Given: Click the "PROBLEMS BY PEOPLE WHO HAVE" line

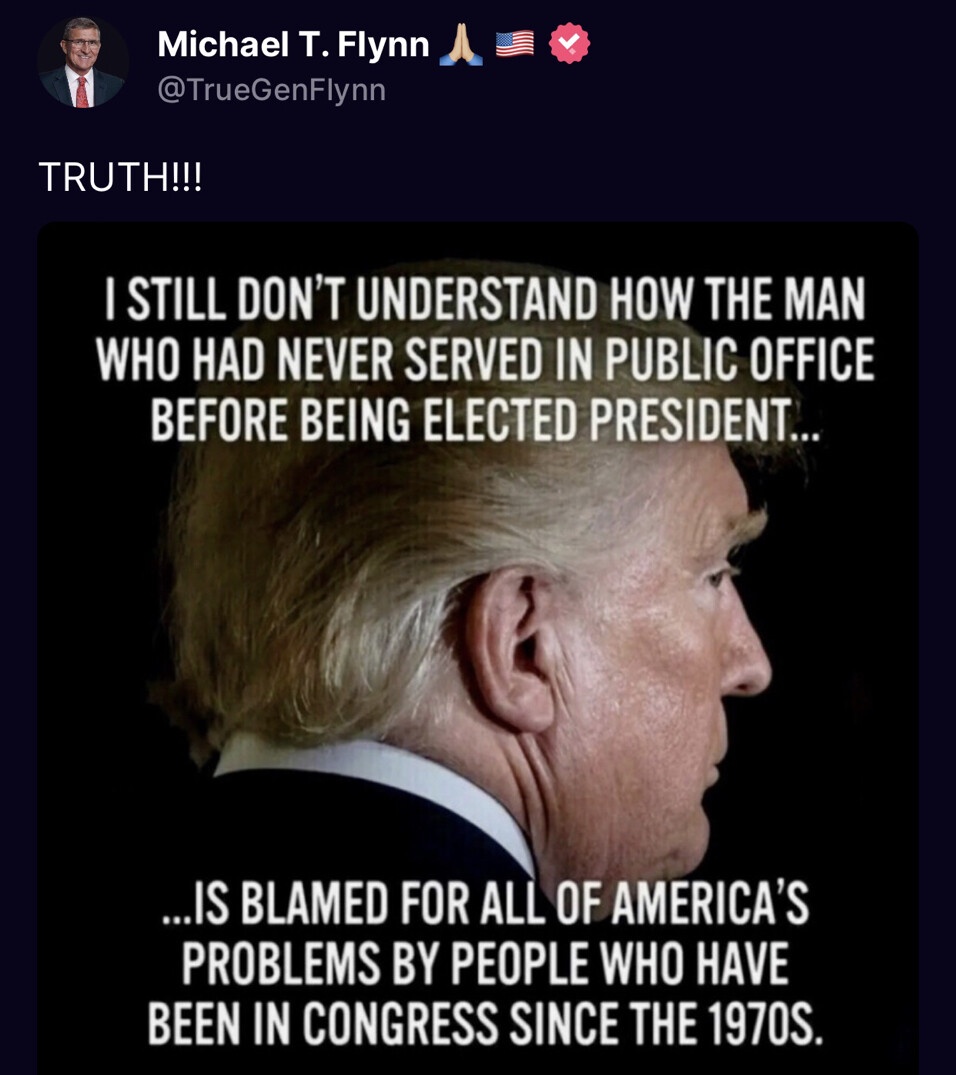Looking at the screenshot, I should [485, 963].
